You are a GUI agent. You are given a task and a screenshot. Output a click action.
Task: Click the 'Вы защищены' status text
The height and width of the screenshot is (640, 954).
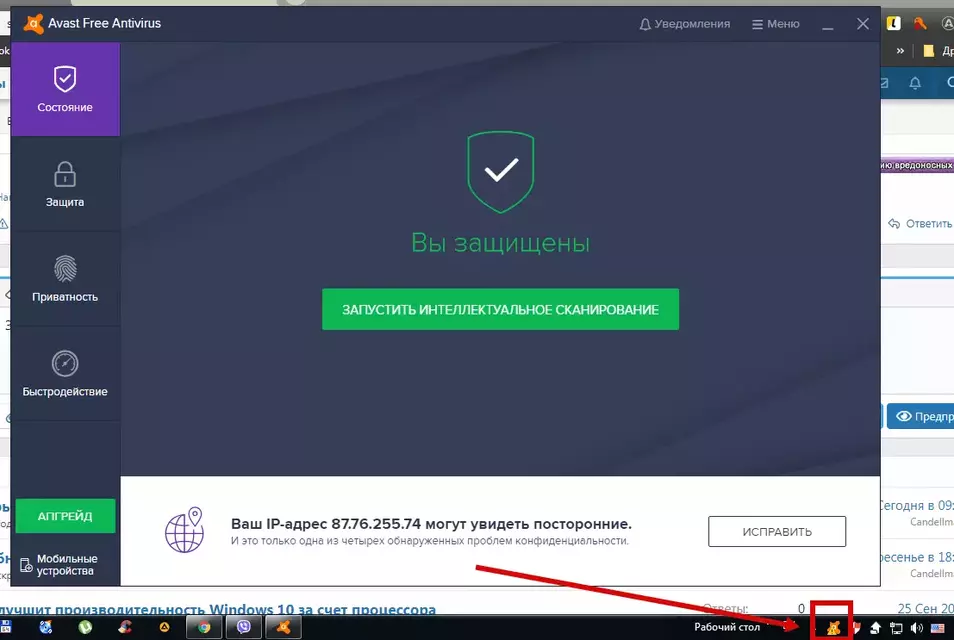(x=501, y=243)
